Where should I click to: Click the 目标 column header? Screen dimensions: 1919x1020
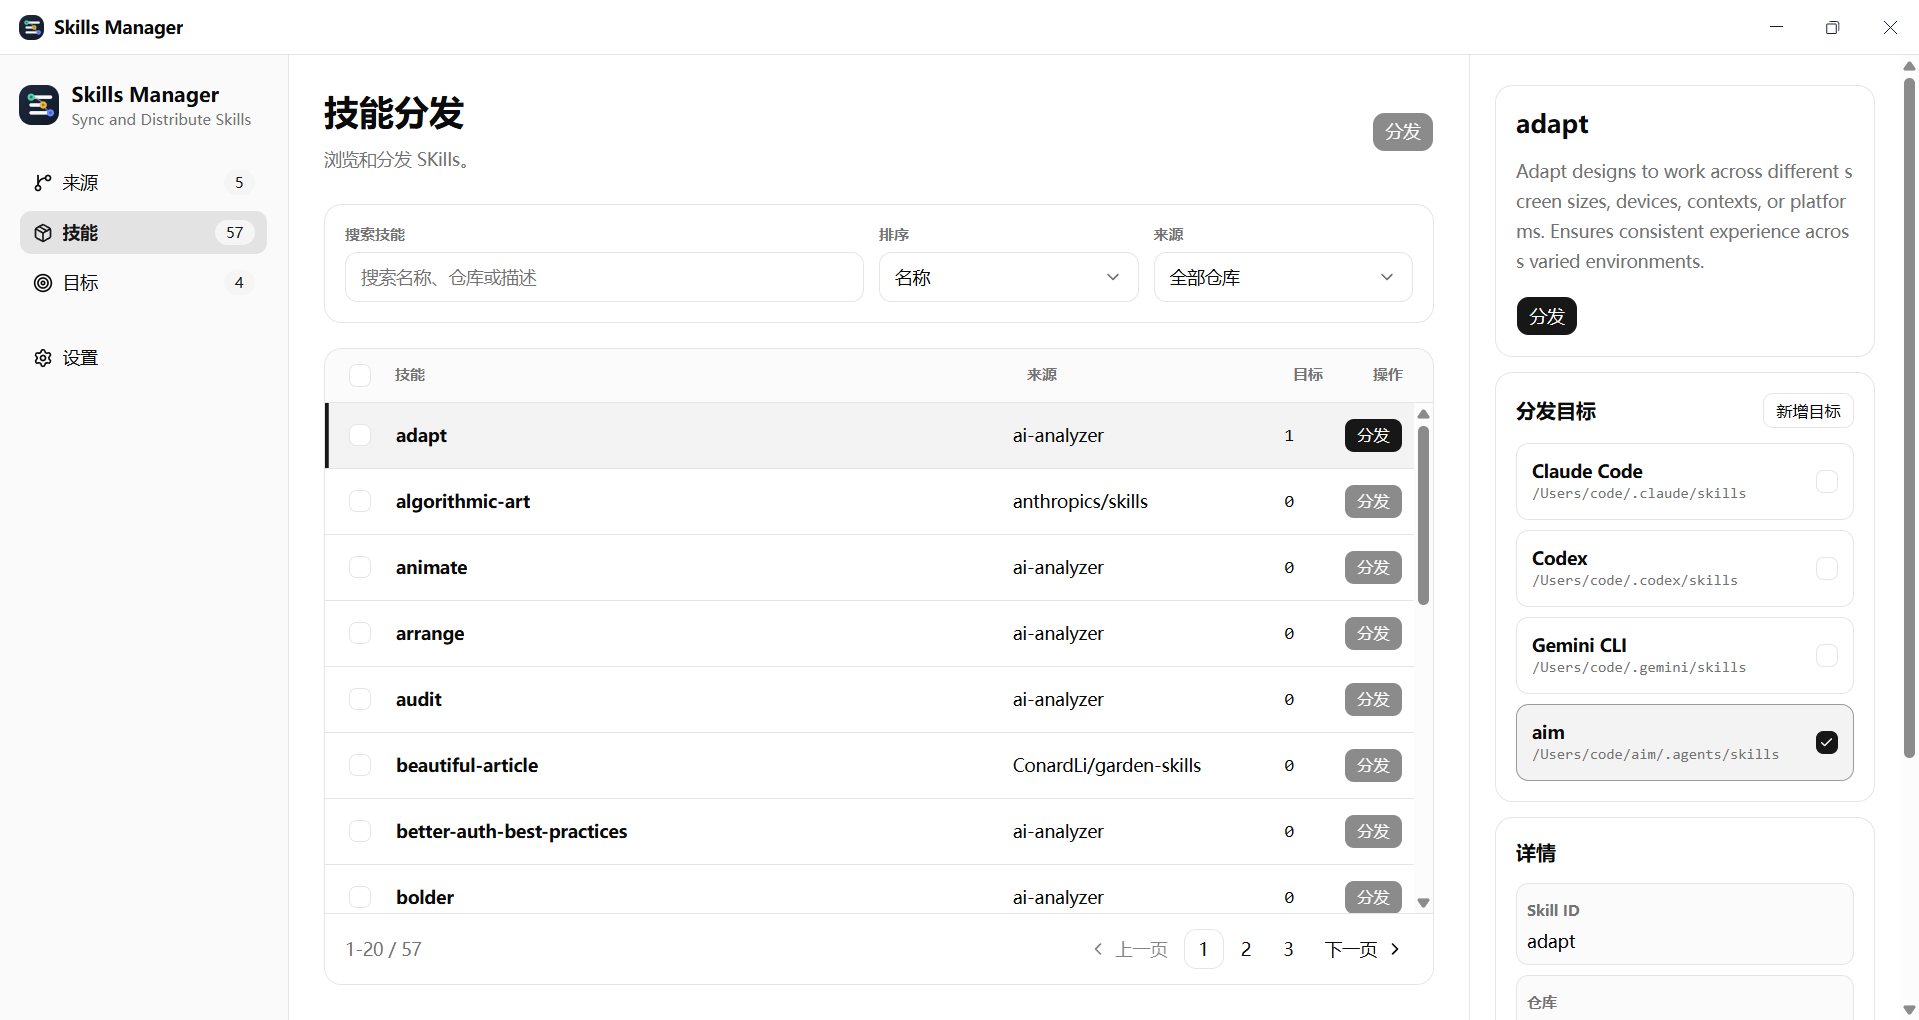pos(1308,375)
